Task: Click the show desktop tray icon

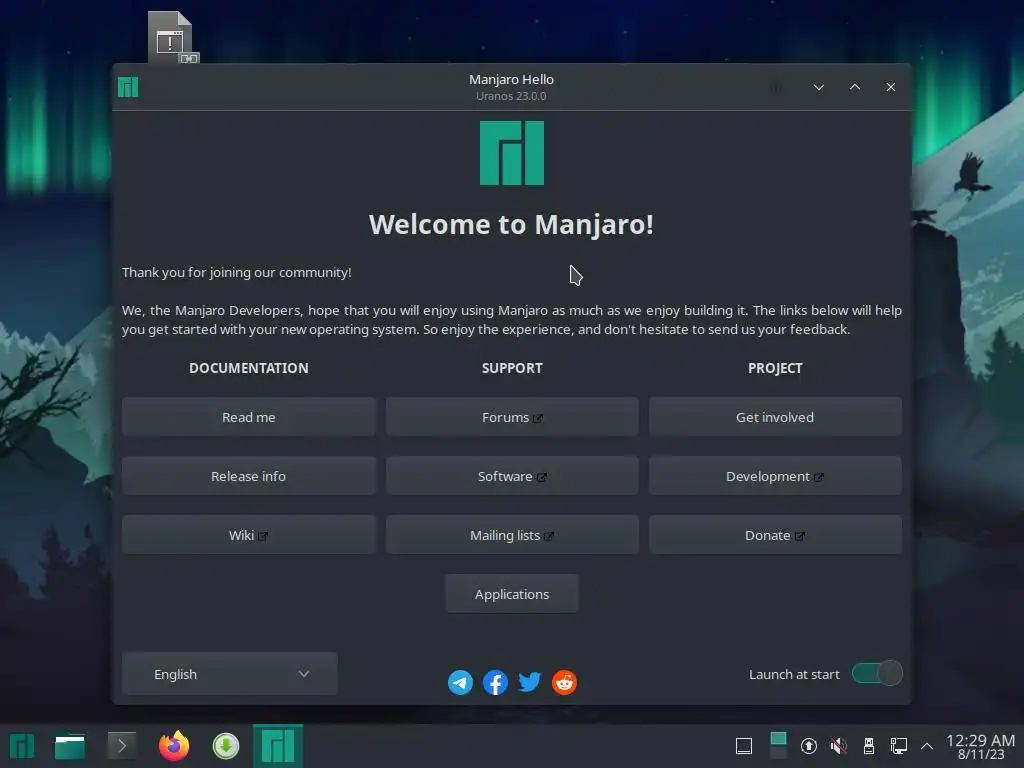Action: click(x=744, y=746)
